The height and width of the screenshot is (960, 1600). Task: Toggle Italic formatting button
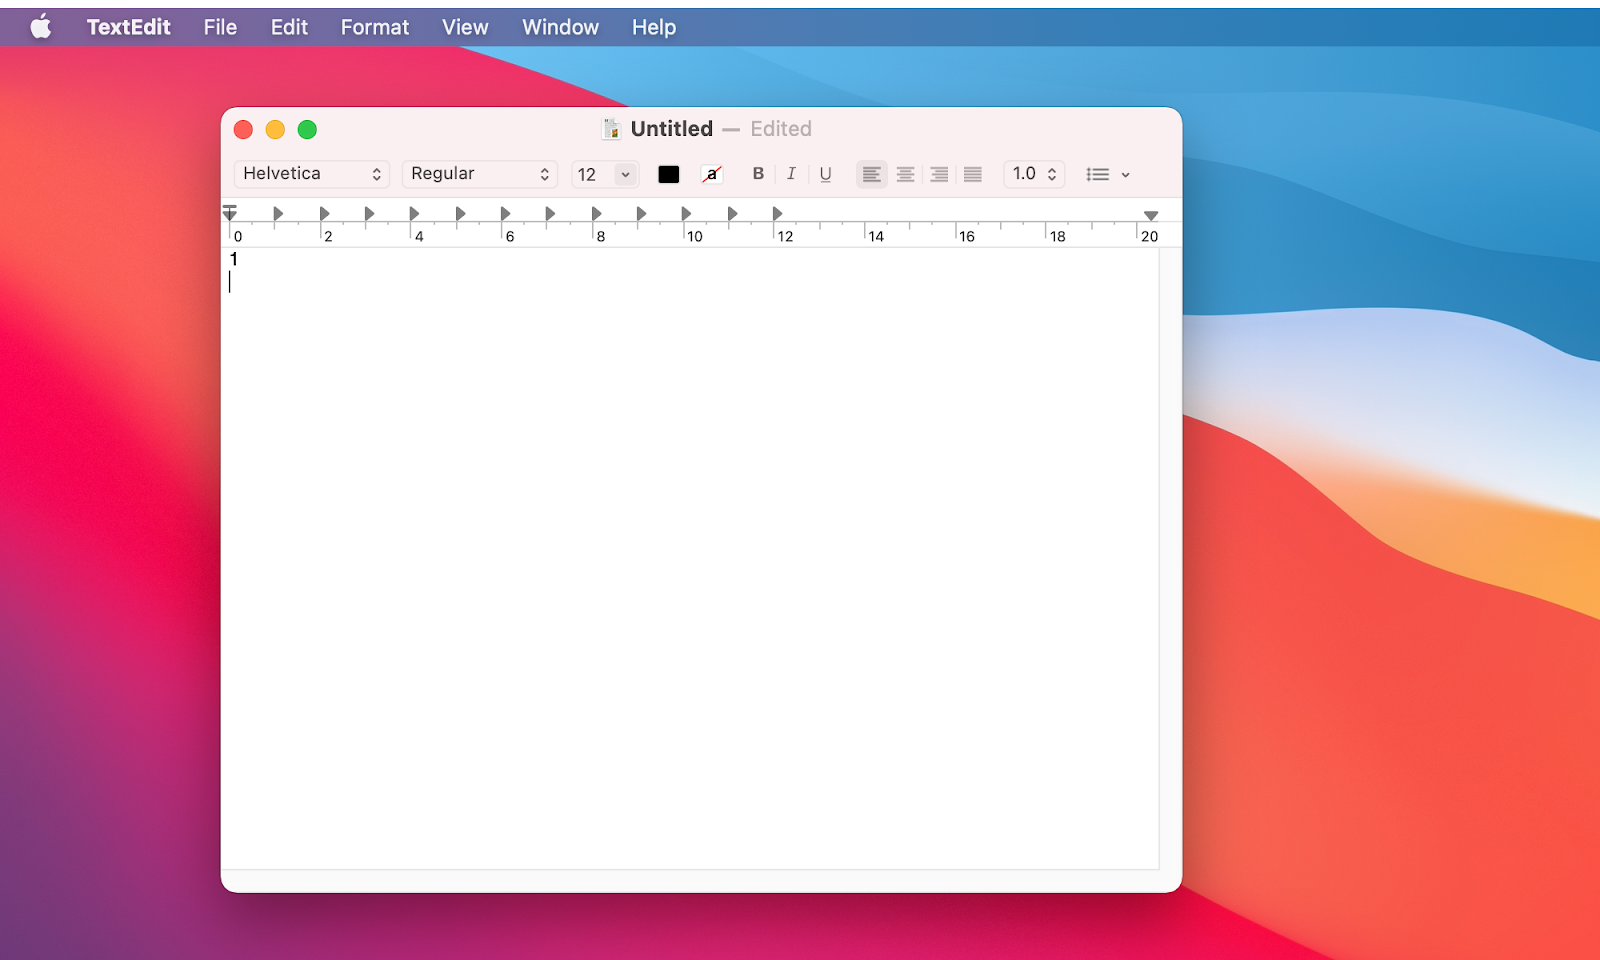click(791, 174)
